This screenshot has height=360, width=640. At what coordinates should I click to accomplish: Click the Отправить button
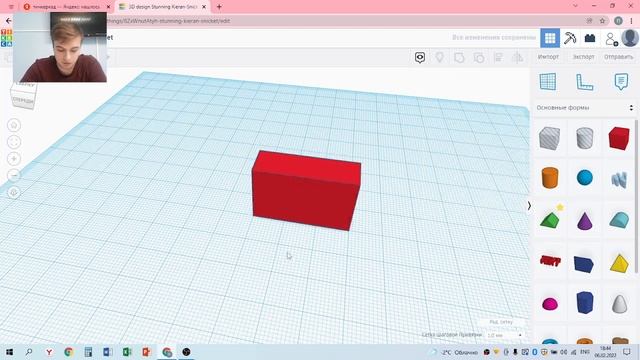coord(618,57)
